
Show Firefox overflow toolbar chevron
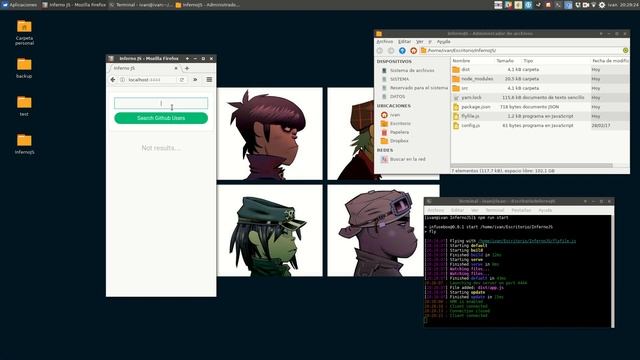click(x=195, y=80)
